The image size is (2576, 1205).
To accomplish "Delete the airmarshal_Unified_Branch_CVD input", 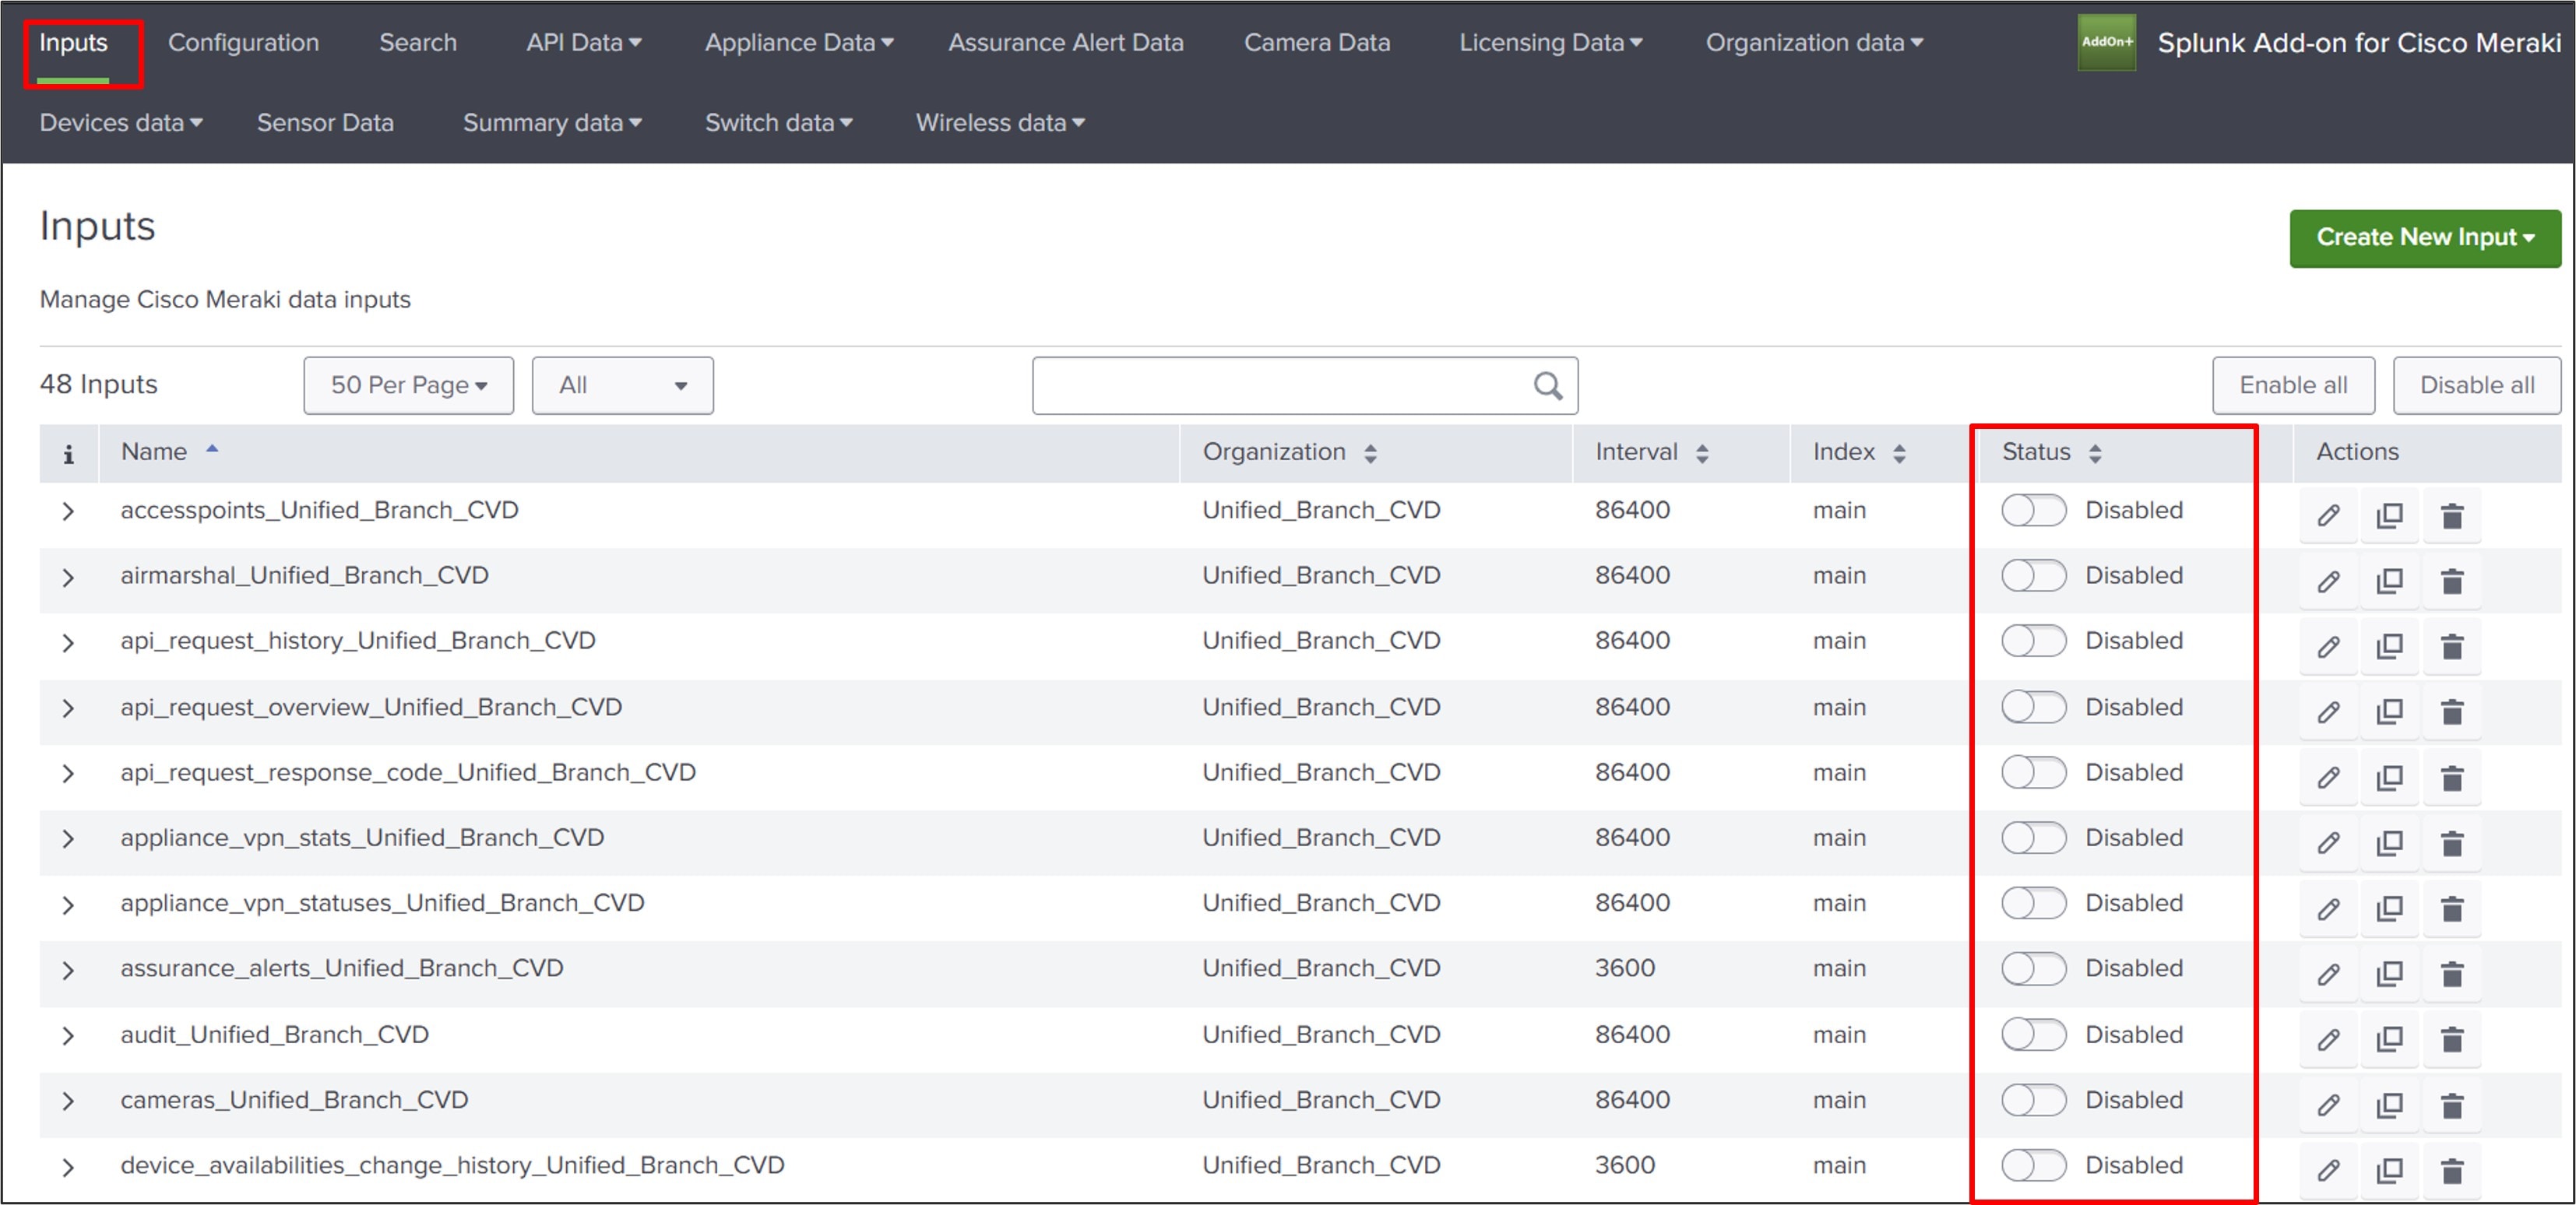I will click(2451, 581).
